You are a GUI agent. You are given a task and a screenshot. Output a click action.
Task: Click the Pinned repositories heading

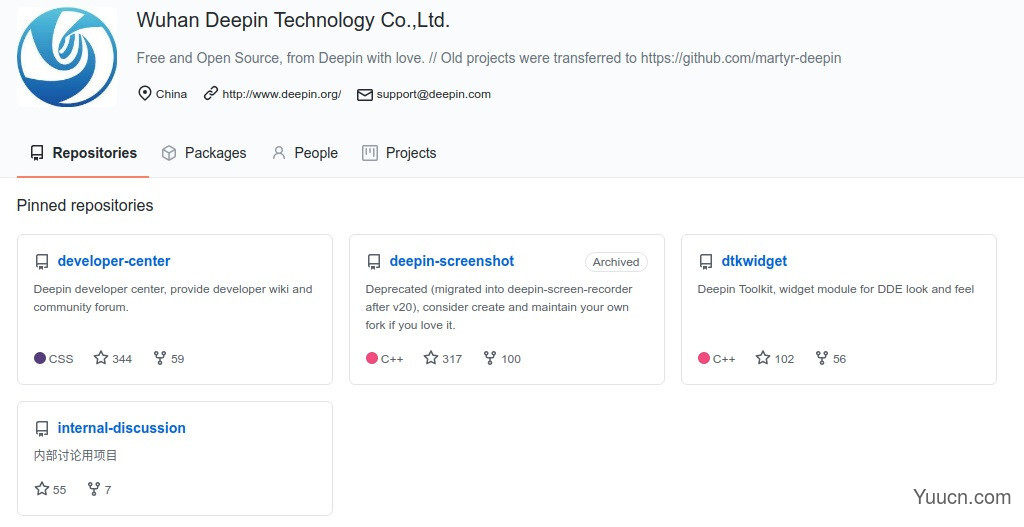tap(85, 205)
